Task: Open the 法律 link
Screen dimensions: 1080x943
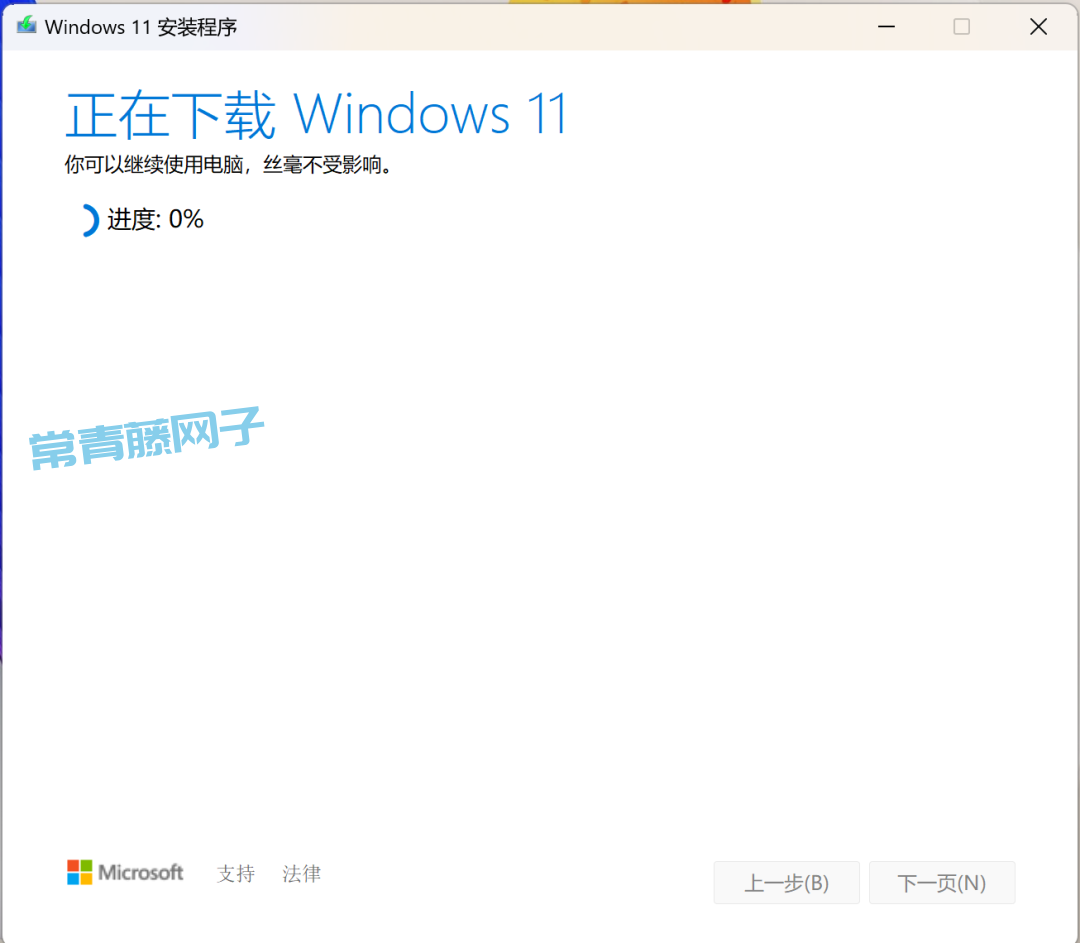Action: click(x=302, y=874)
